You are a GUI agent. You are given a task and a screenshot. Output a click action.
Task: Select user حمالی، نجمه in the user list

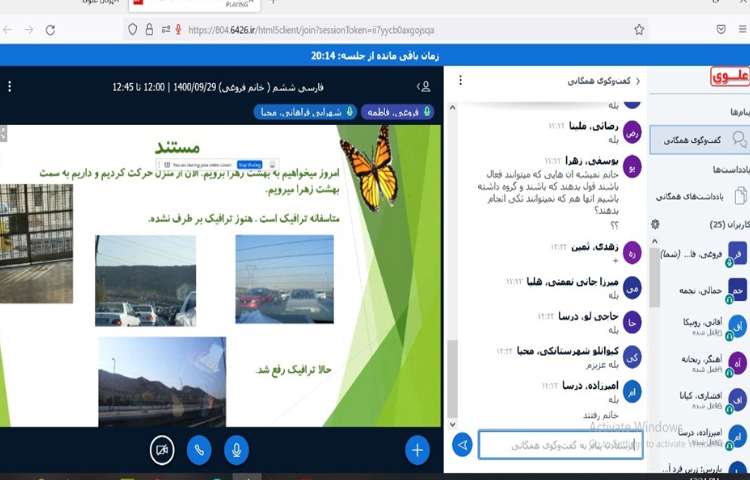[704, 290]
